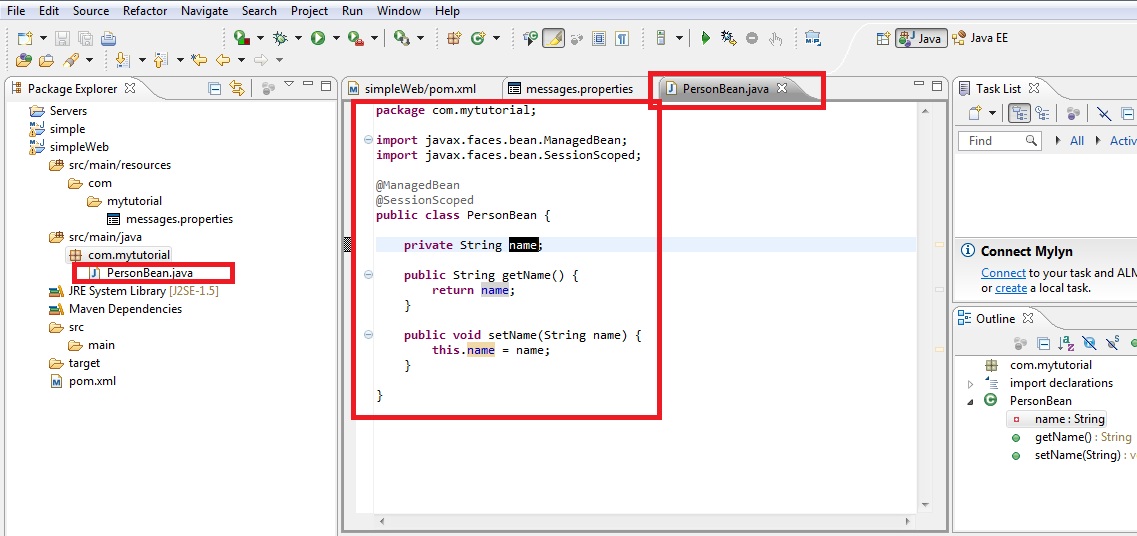Screen dimensions: 1137x536
Task: Click the Back navigation arrow
Action: 223,59
